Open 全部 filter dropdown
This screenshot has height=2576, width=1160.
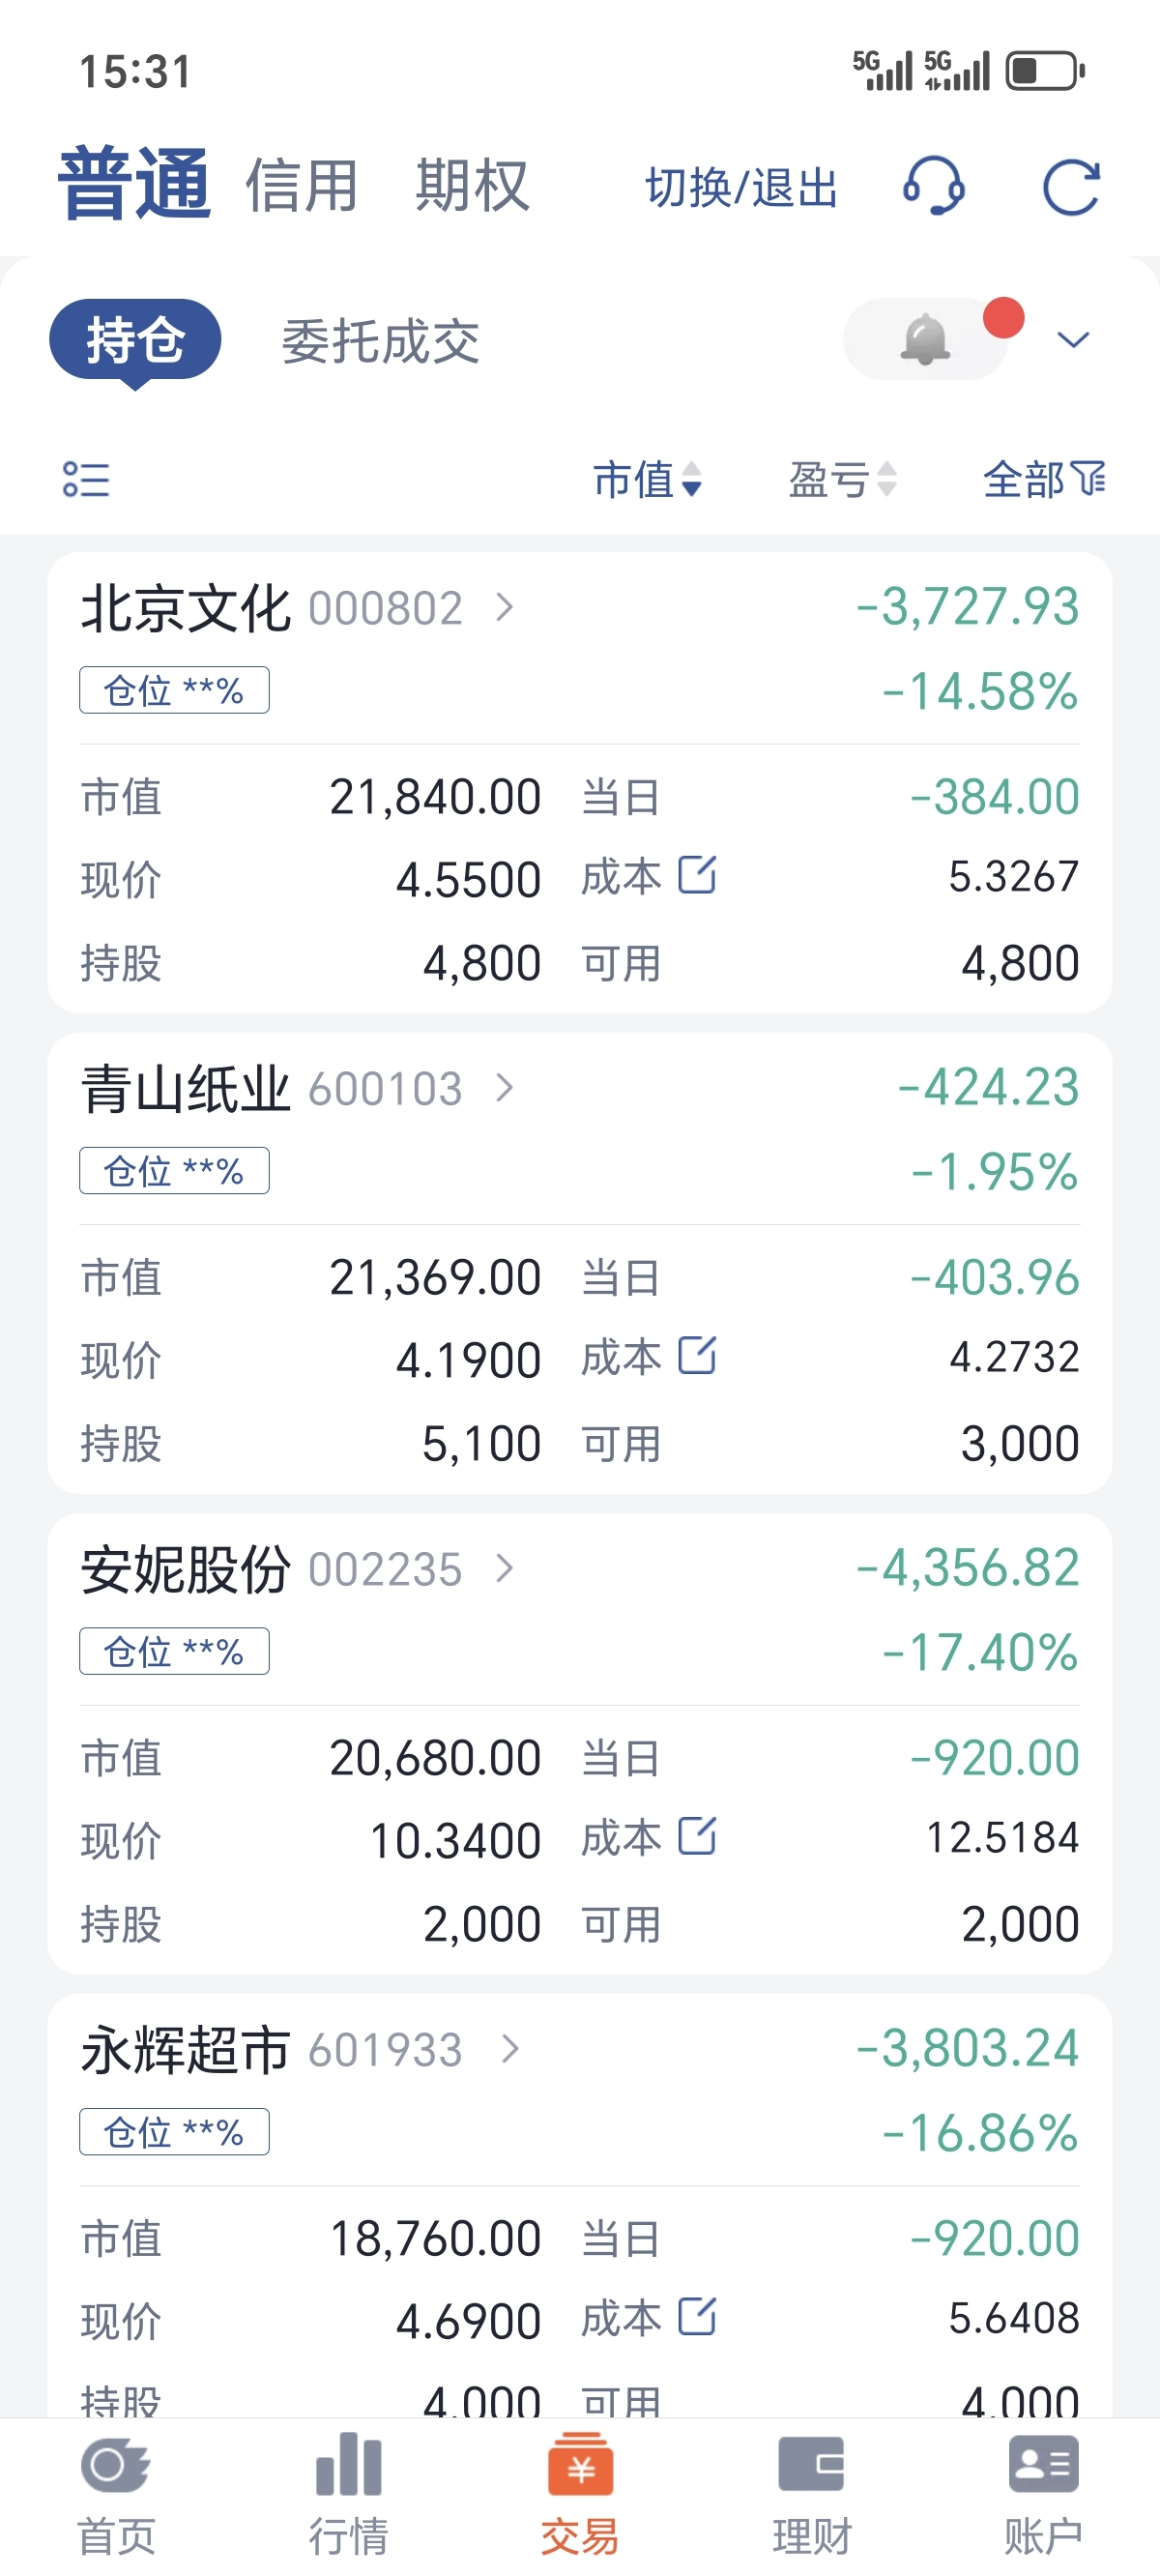(x=1044, y=479)
